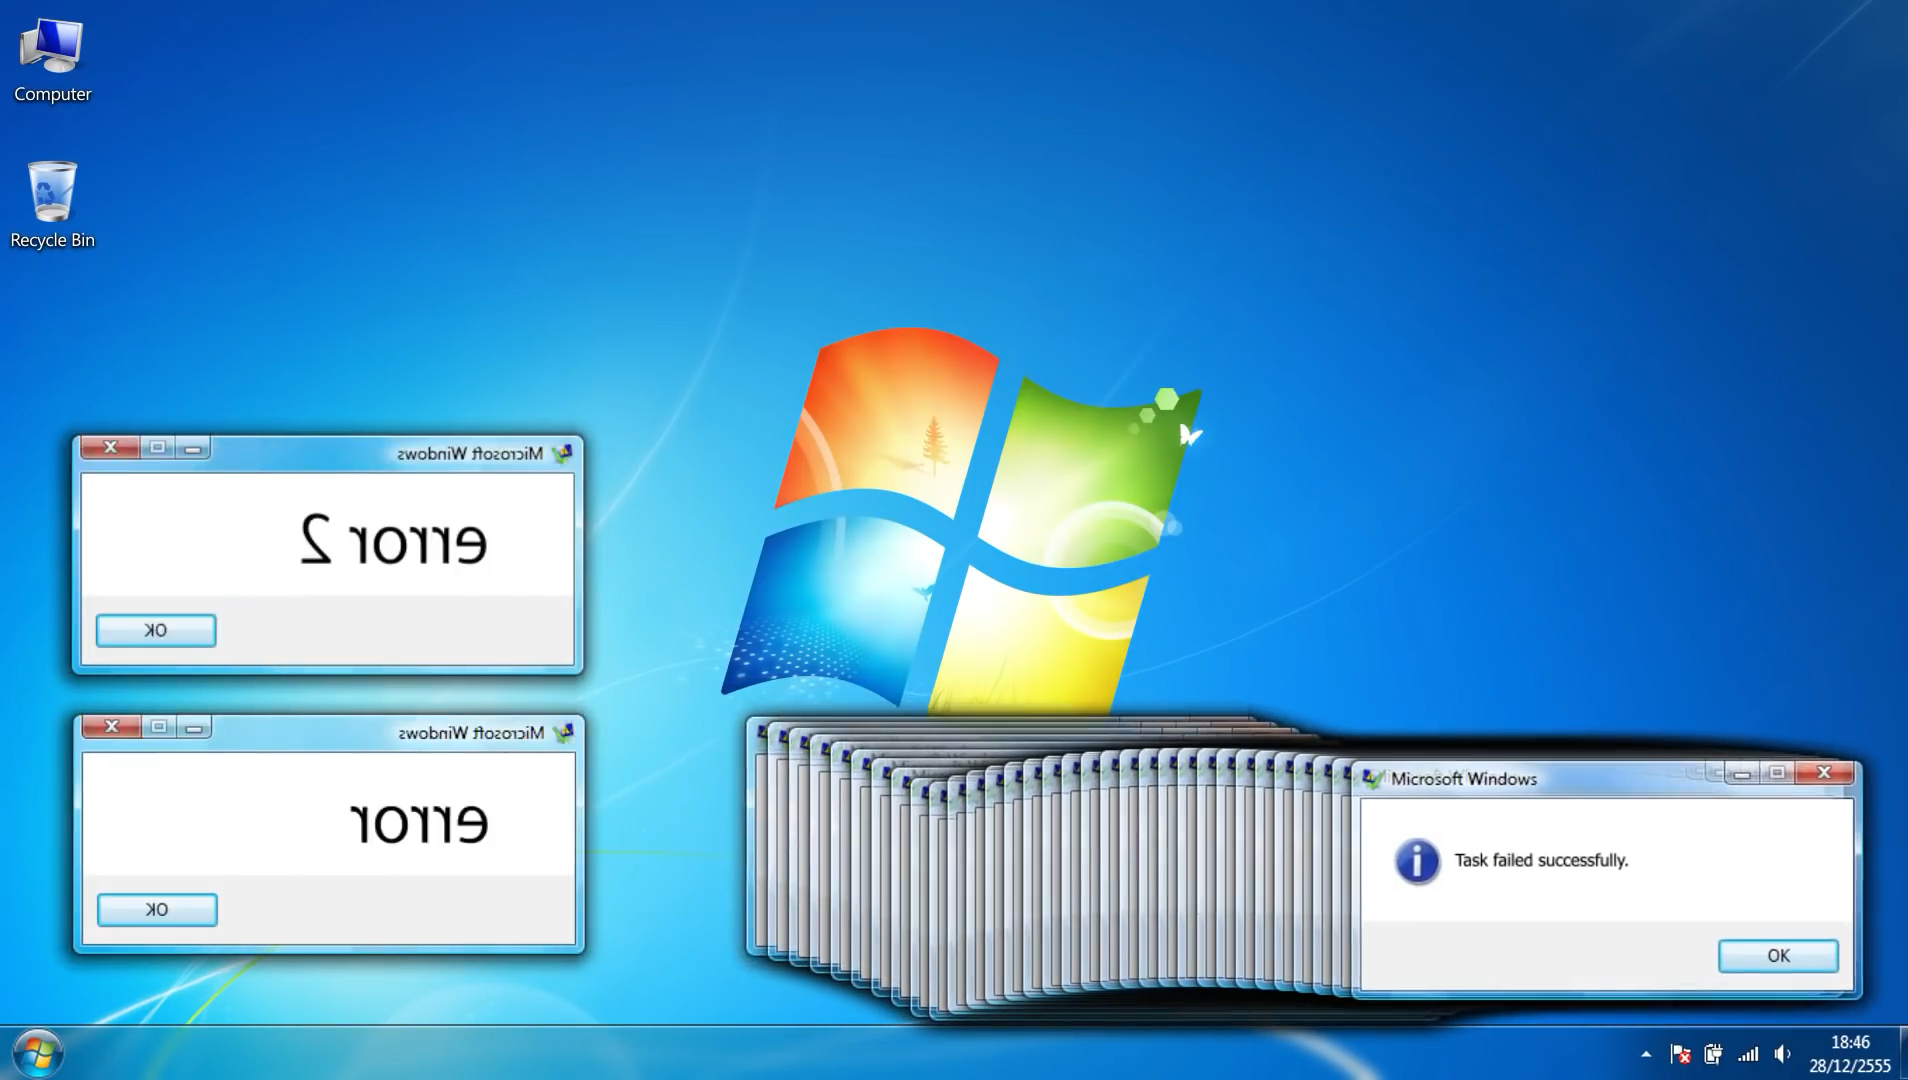Maximize the bottom-left mirrored "error" dialog
This screenshot has width=1908, height=1080.
pos(158,726)
